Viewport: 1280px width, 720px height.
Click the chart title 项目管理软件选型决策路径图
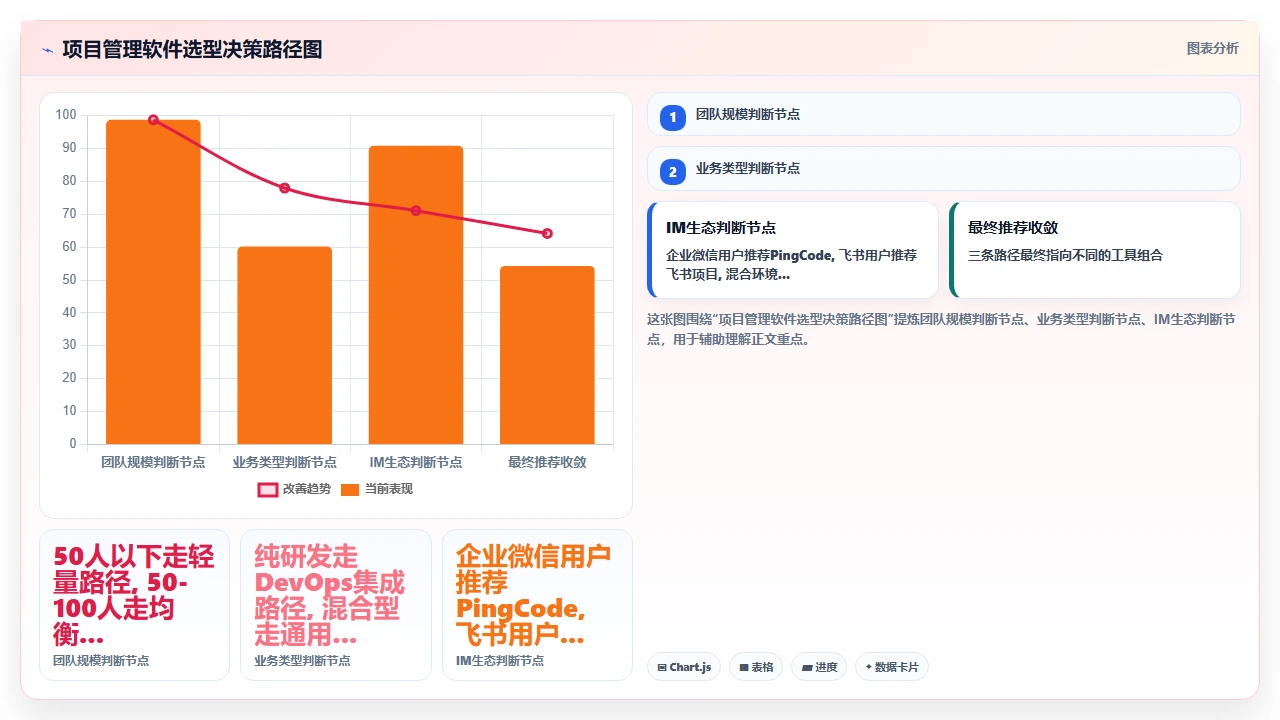(192, 50)
